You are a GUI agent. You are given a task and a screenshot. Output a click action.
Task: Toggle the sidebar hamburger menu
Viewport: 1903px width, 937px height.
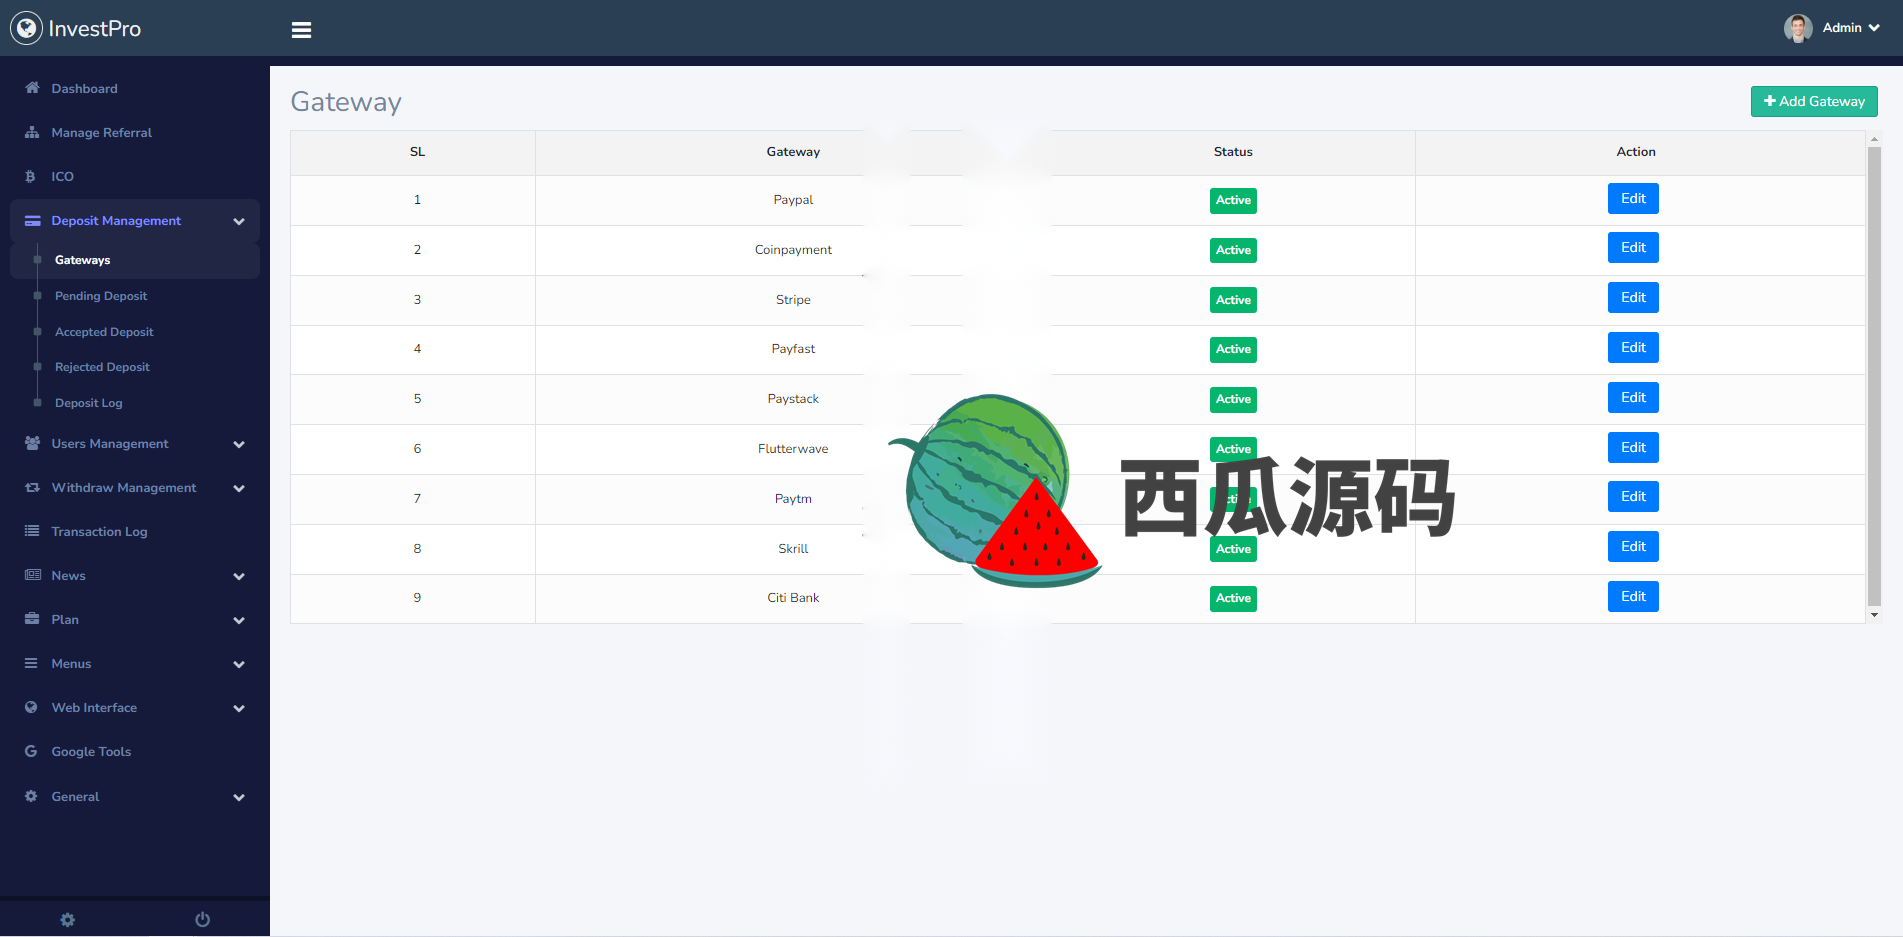(x=301, y=30)
